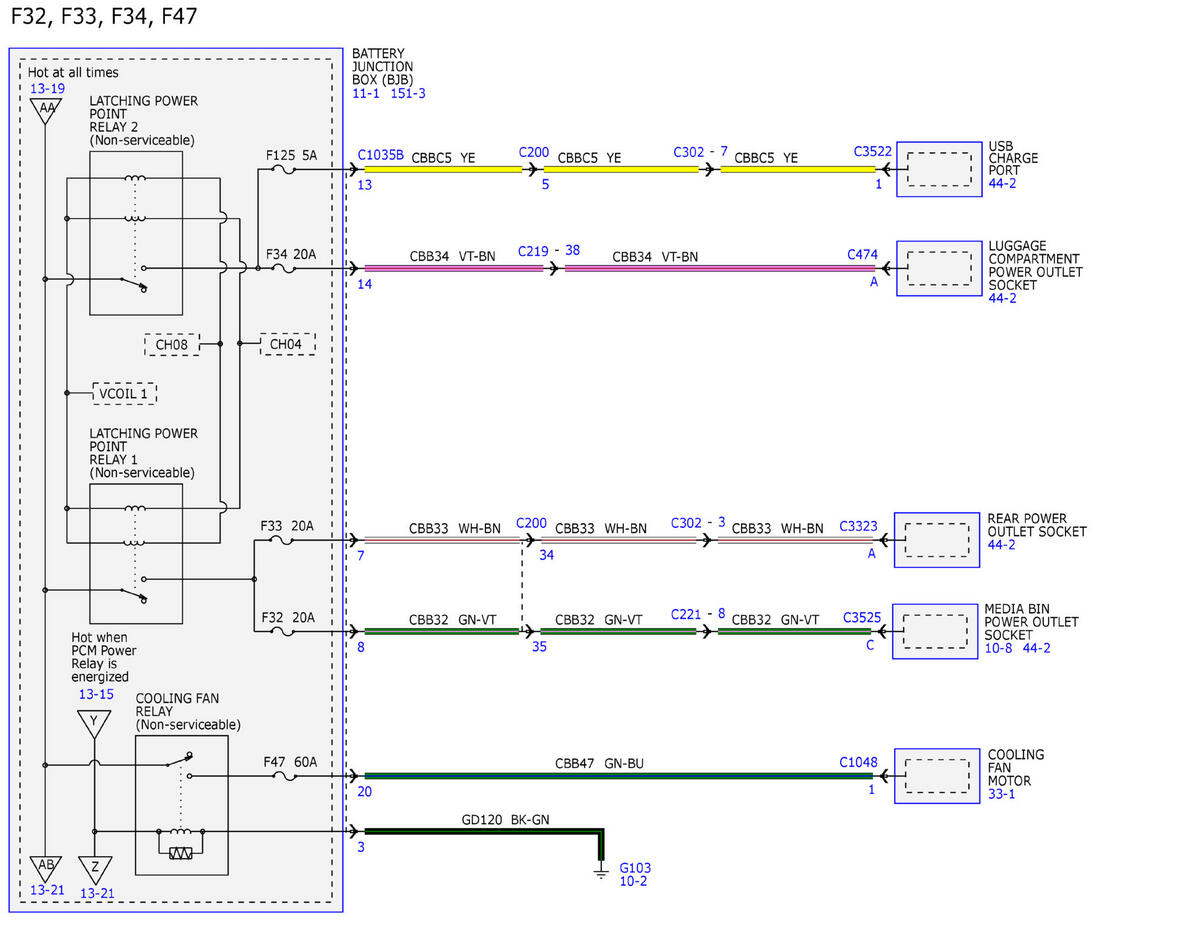
Task: Click C200 connector on the CBBC5 wire
Action: point(534,152)
